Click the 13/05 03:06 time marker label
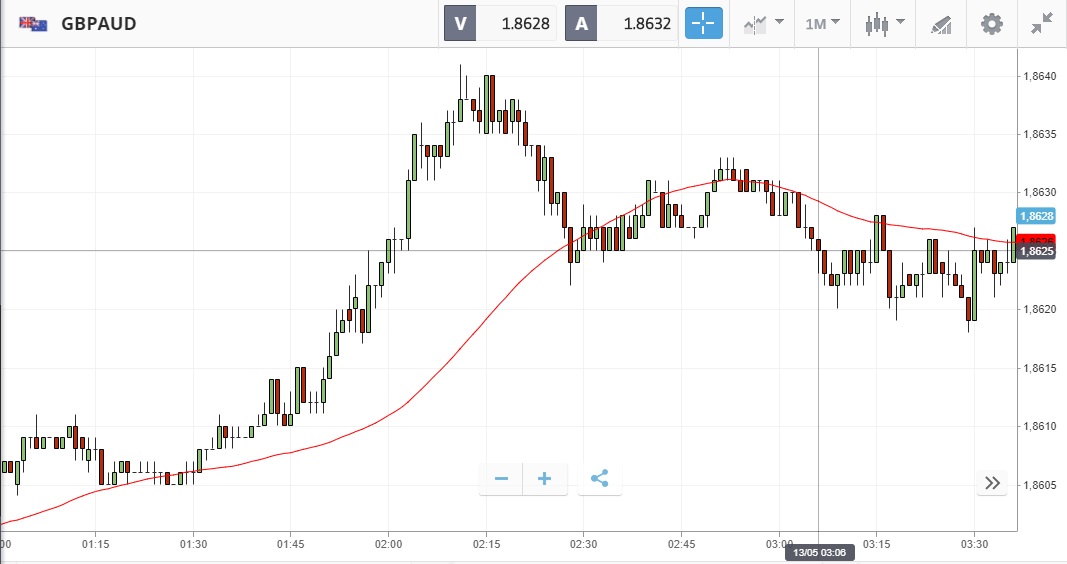 (x=819, y=552)
